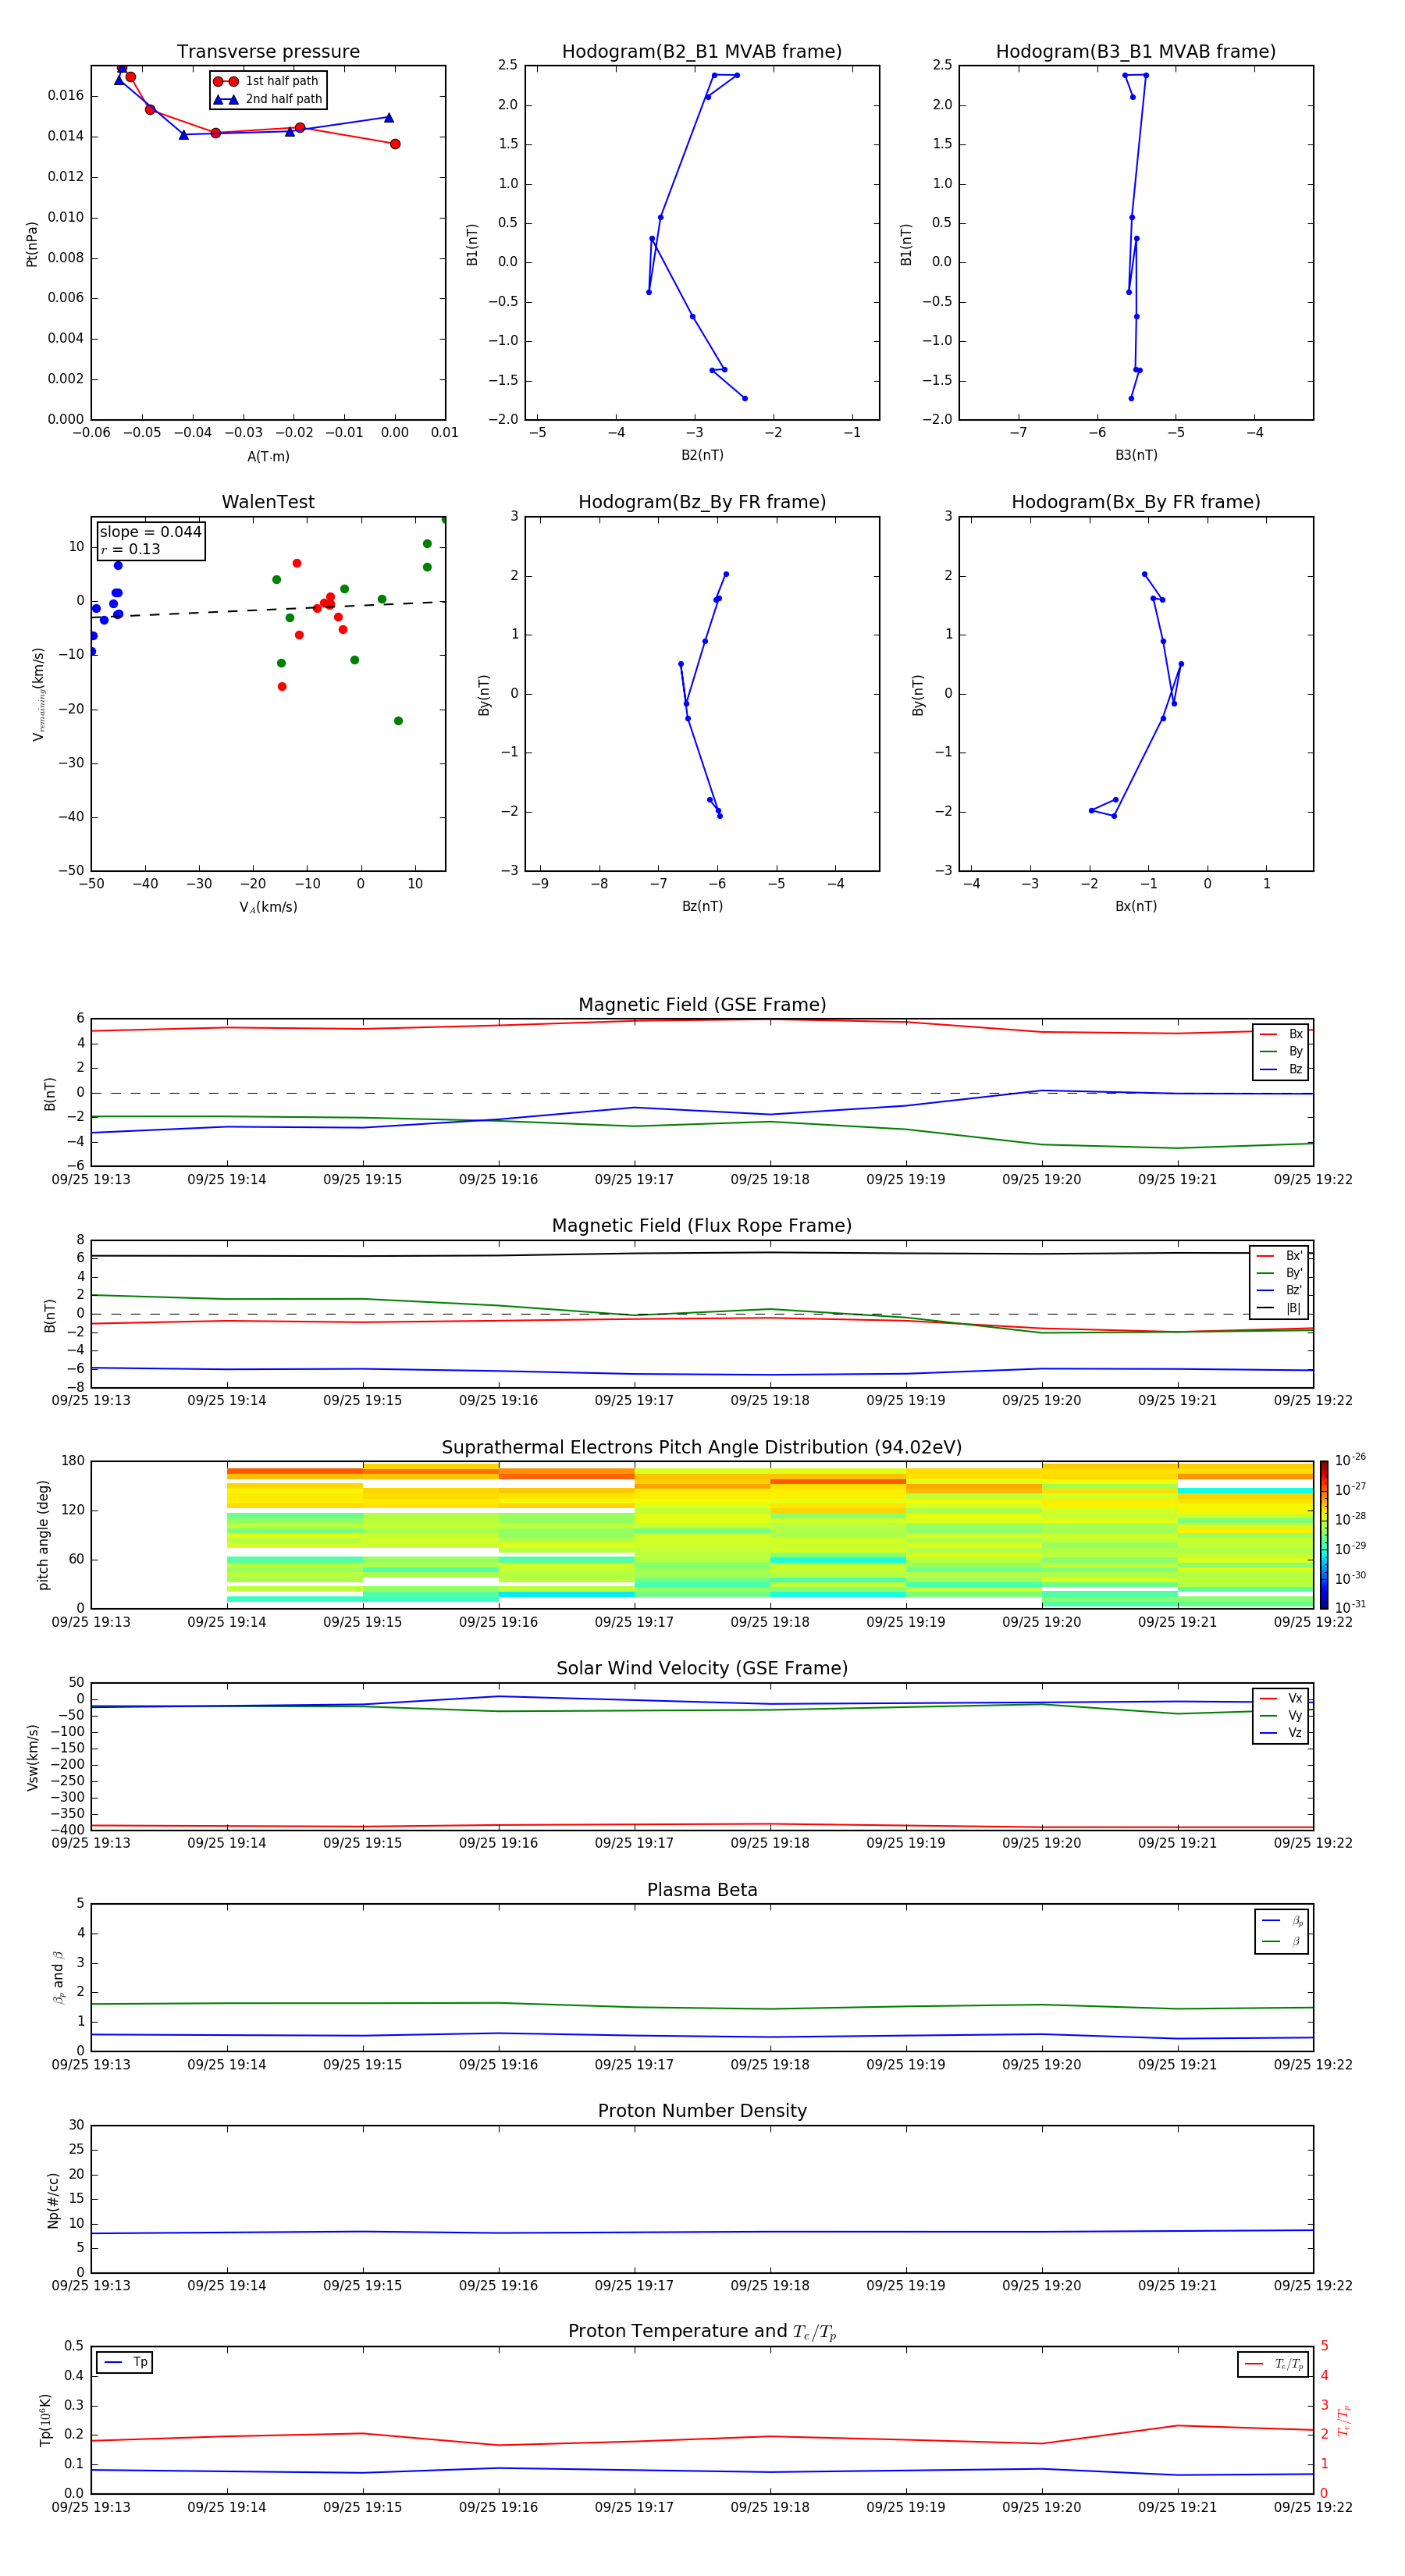Click the dashed fit line in WalenTest plot
The width and height of the screenshot is (1405, 2576).
click(x=268, y=609)
